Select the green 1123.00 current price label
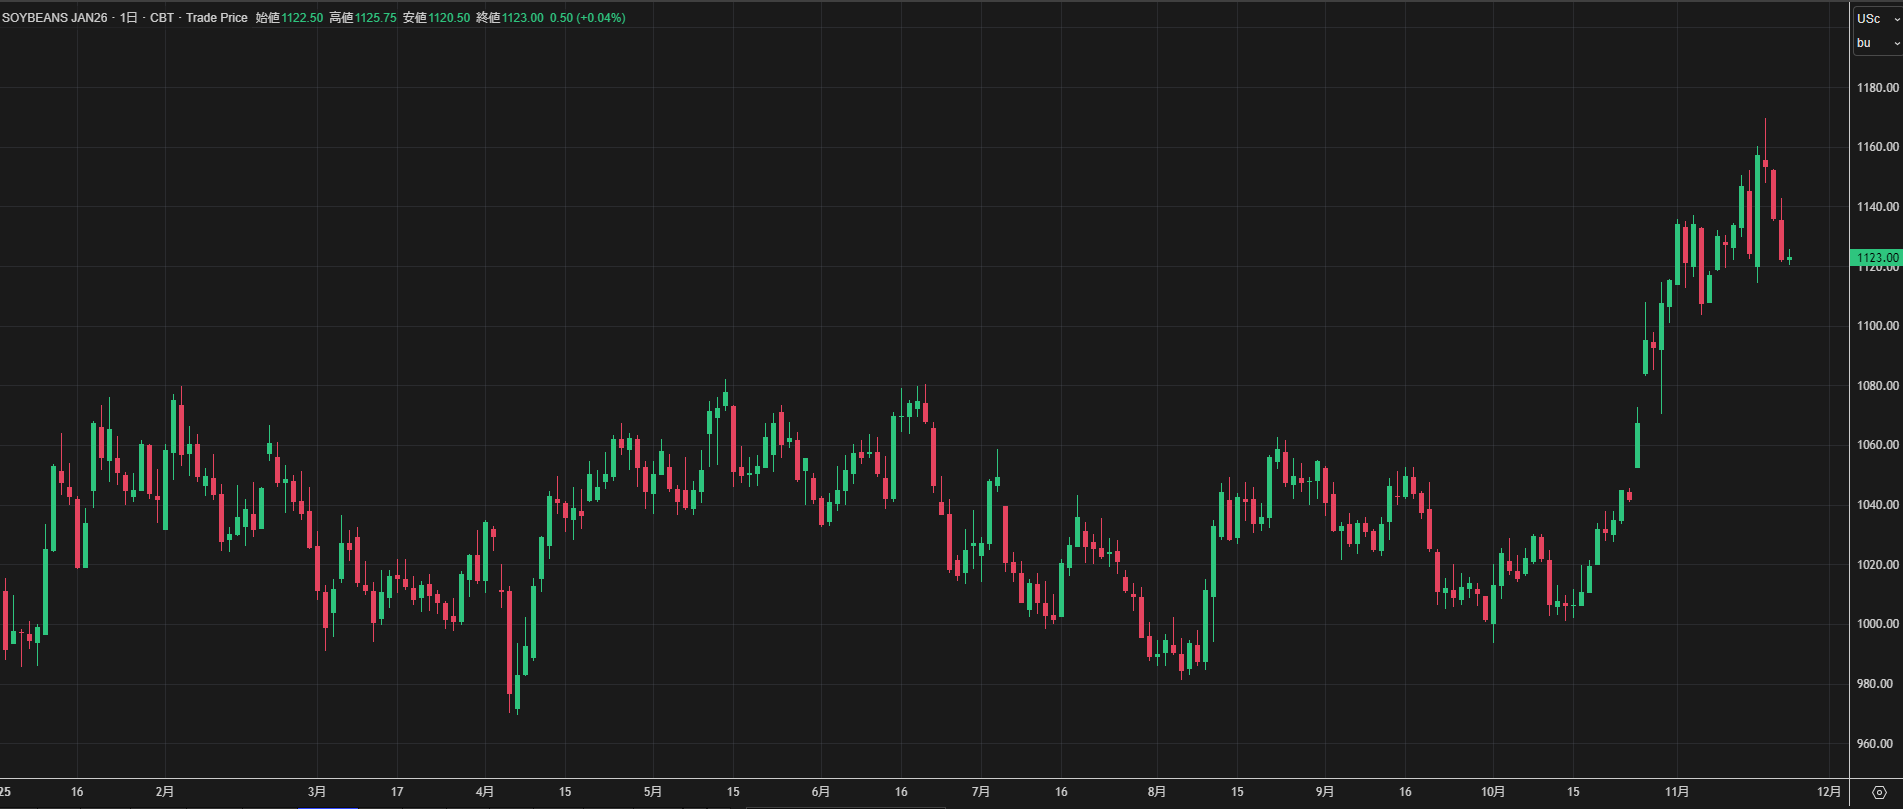The image size is (1903, 809). point(1877,257)
